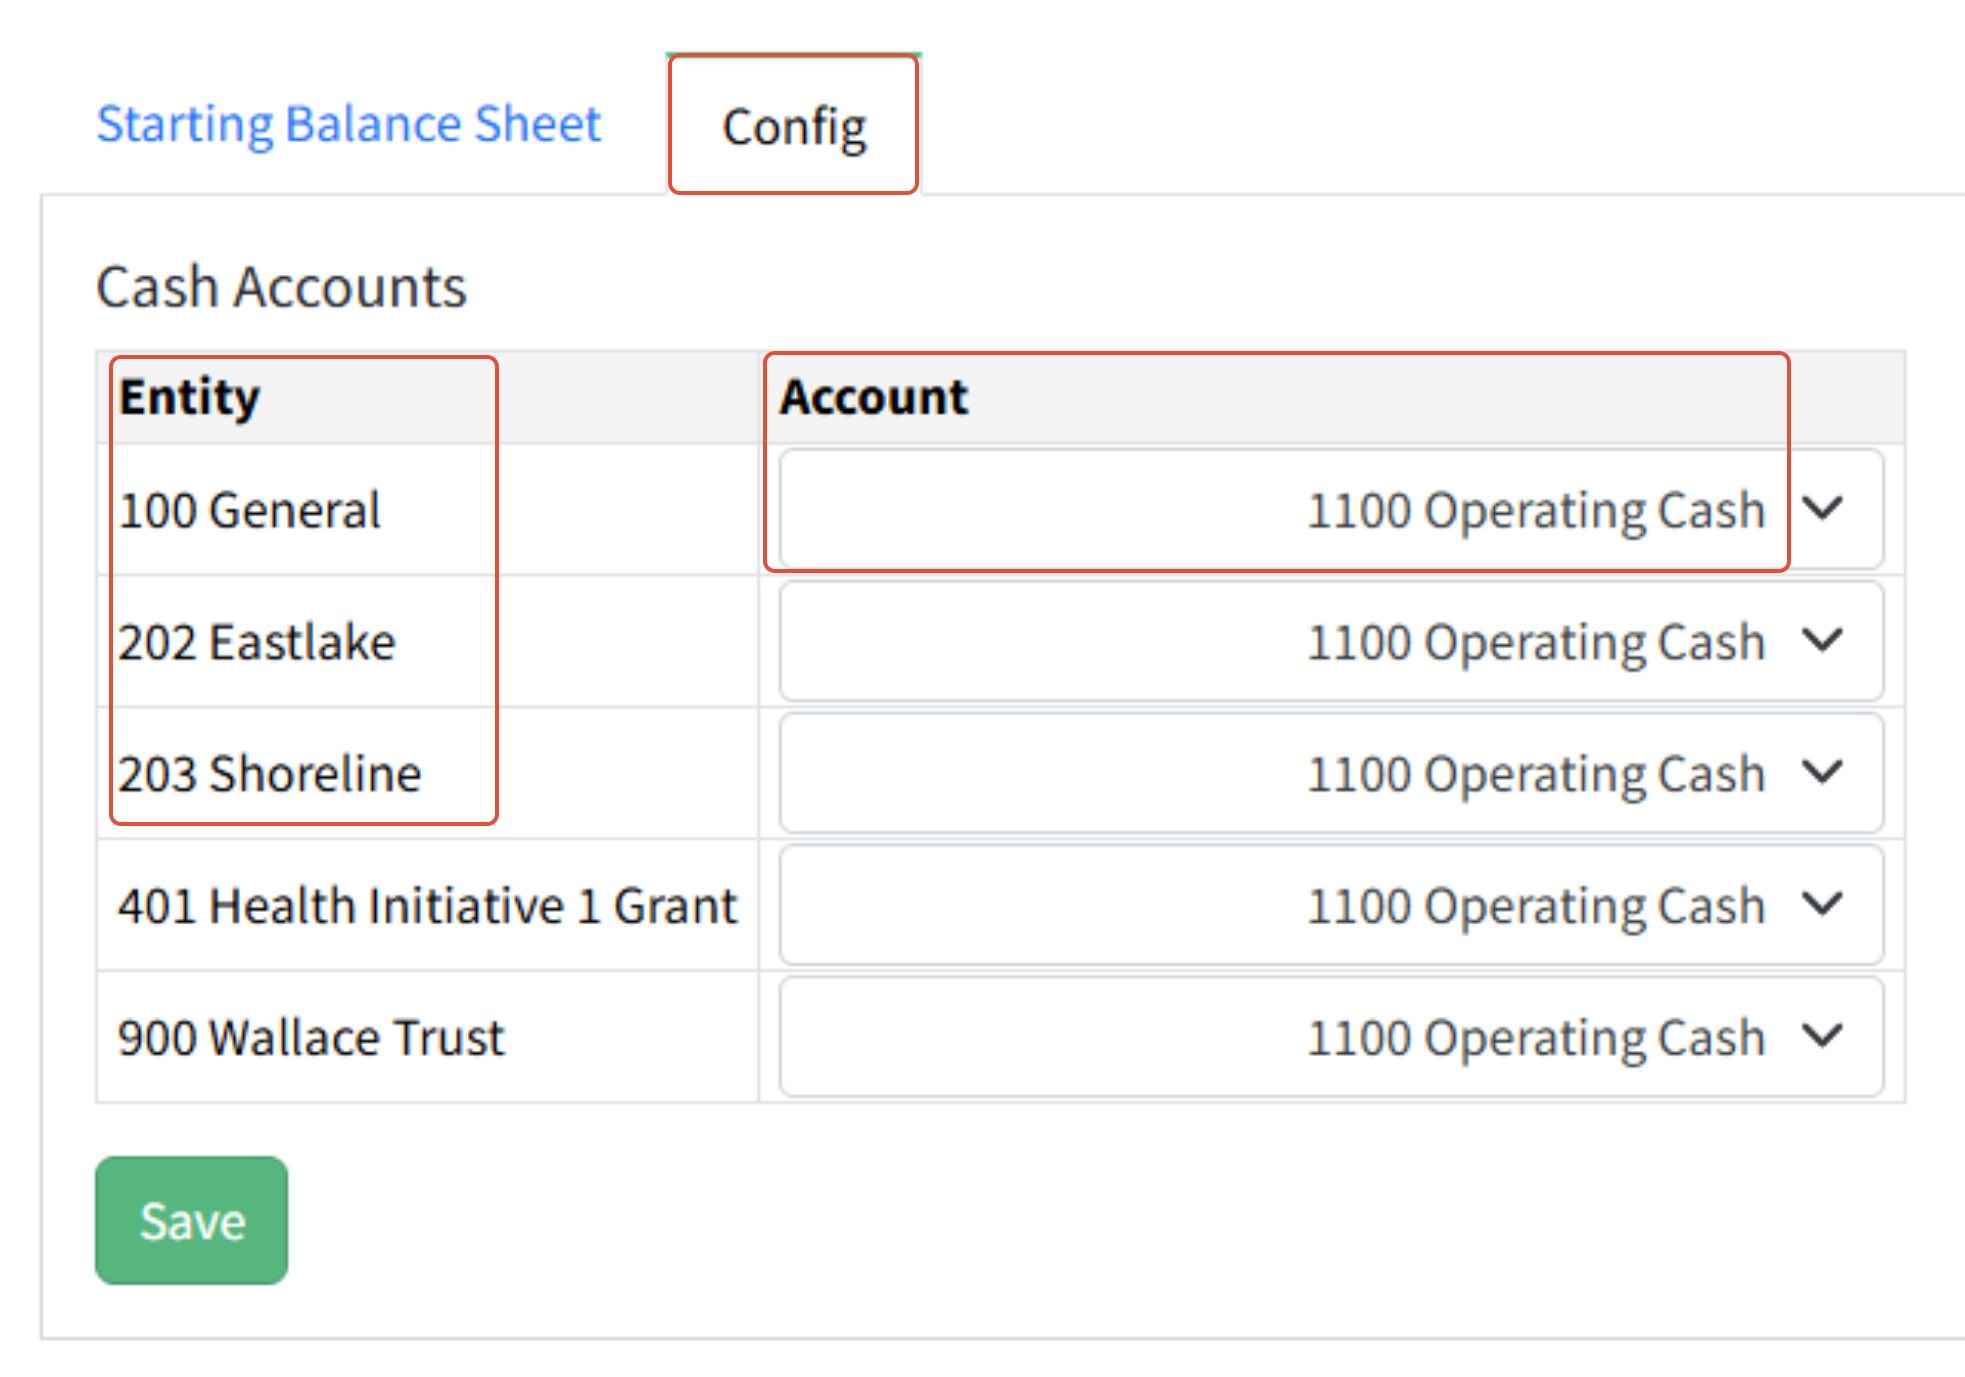Image resolution: width=1965 pixels, height=1377 pixels.
Task: Click chevron arrow in 900 Wallace Trust row
Action: [1823, 1036]
